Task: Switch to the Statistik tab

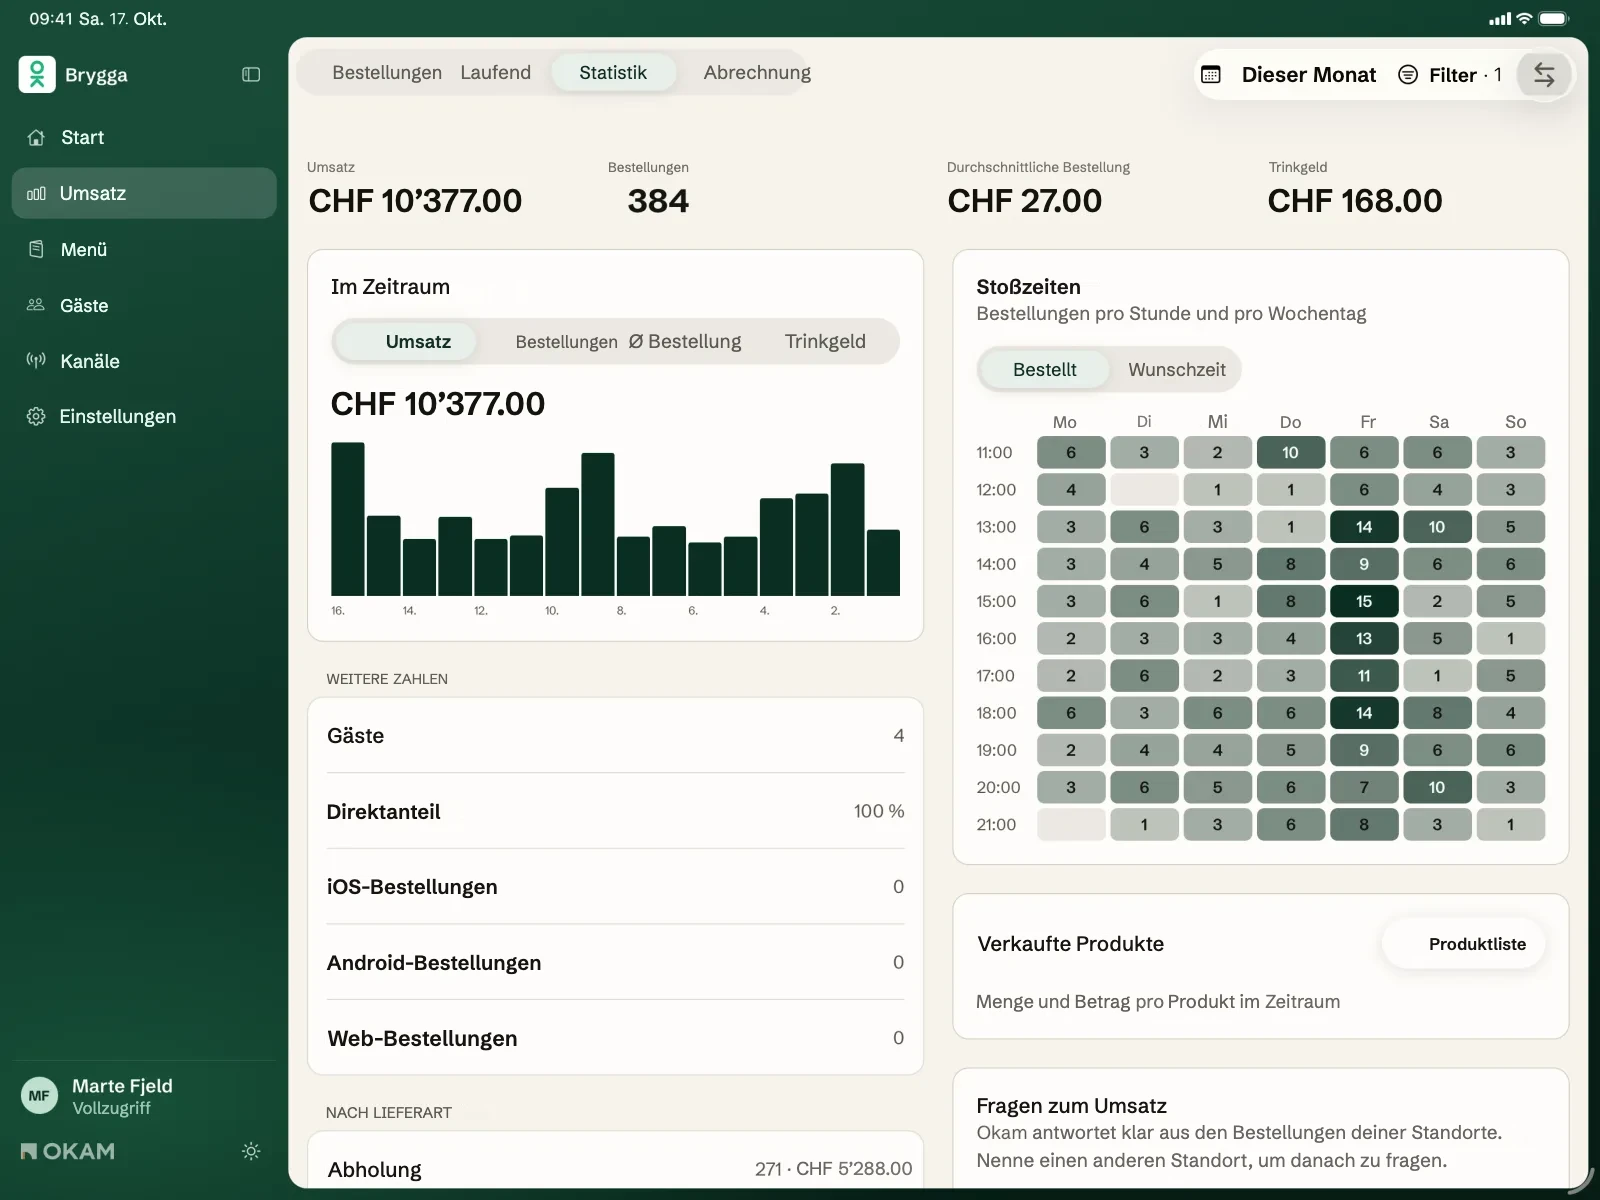Action: [x=613, y=73]
